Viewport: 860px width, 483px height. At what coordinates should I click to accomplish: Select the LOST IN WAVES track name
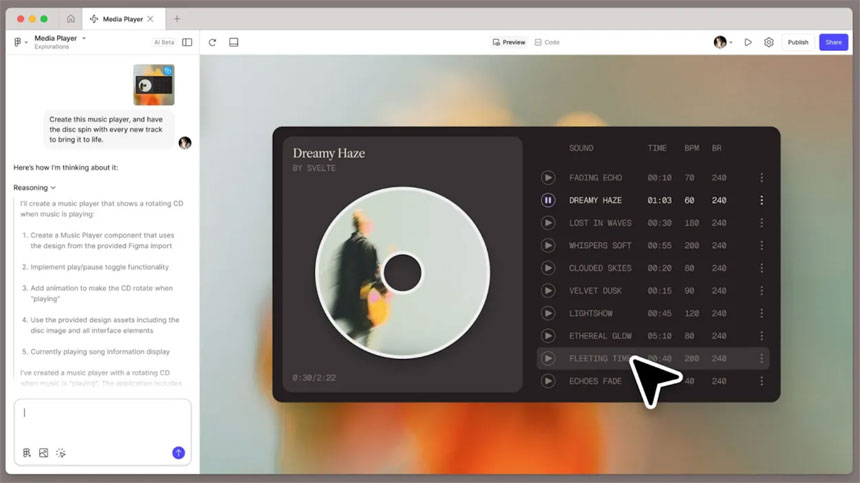(x=600, y=223)
